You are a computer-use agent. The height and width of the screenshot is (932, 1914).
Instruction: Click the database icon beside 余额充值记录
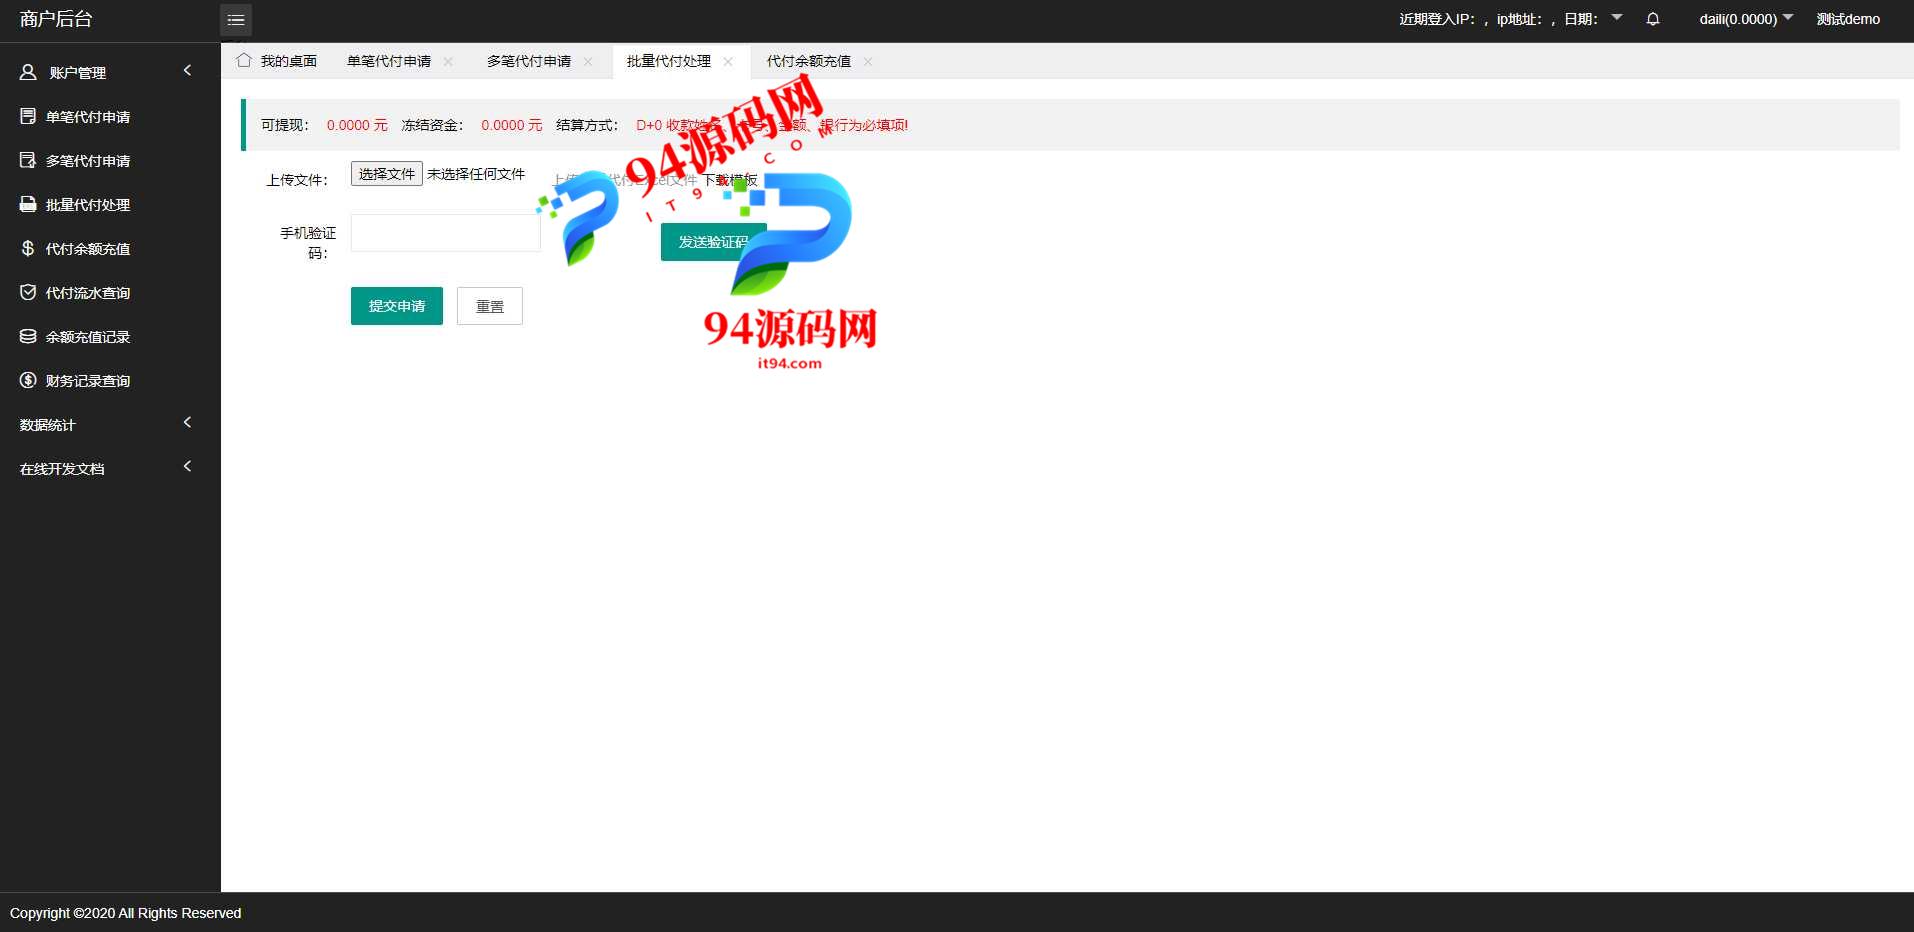point(28,336)
